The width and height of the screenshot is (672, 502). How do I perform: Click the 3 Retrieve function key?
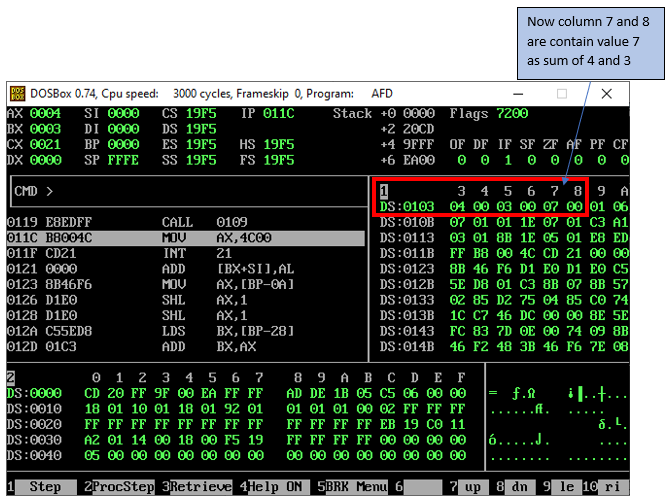197,487
